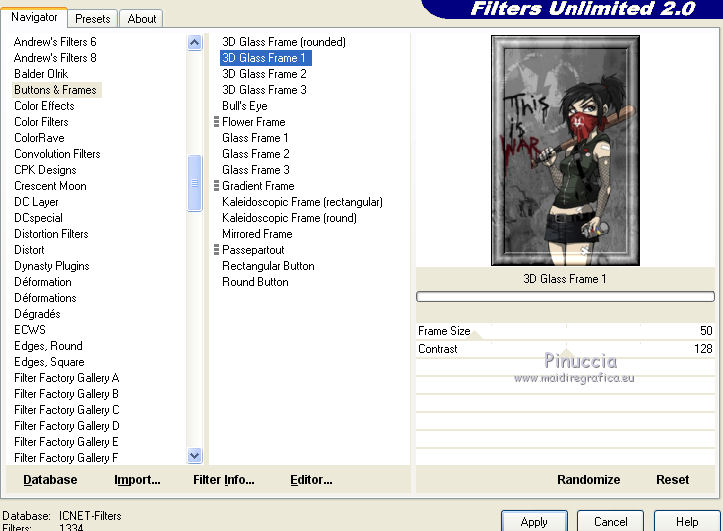Choose 3D Glass Frame 1 filter
The image size is (723, 531).
point(265,58)
